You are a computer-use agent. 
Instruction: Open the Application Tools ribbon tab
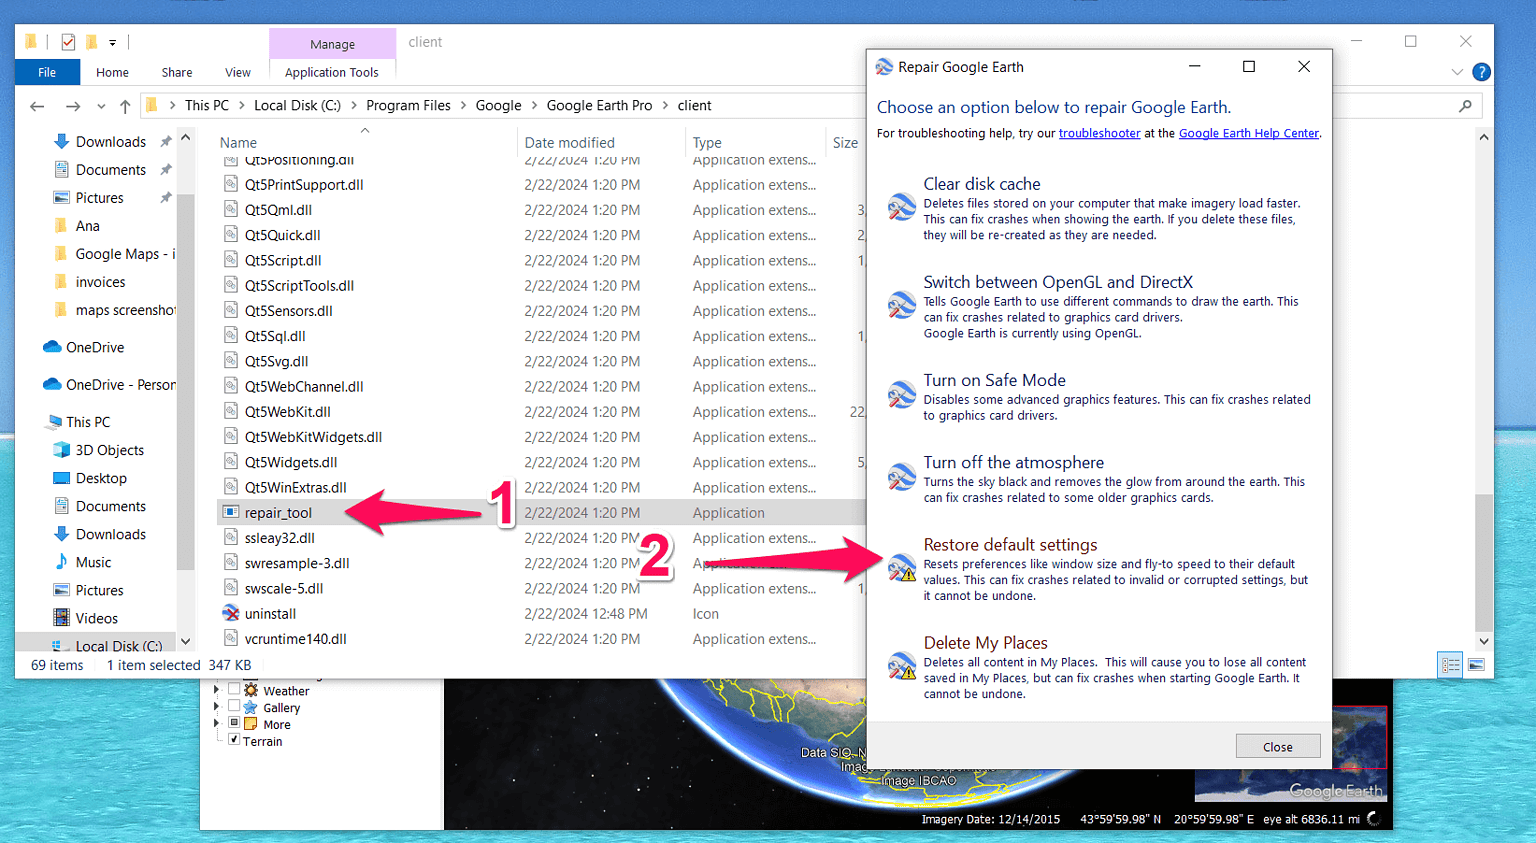(332, 72)
